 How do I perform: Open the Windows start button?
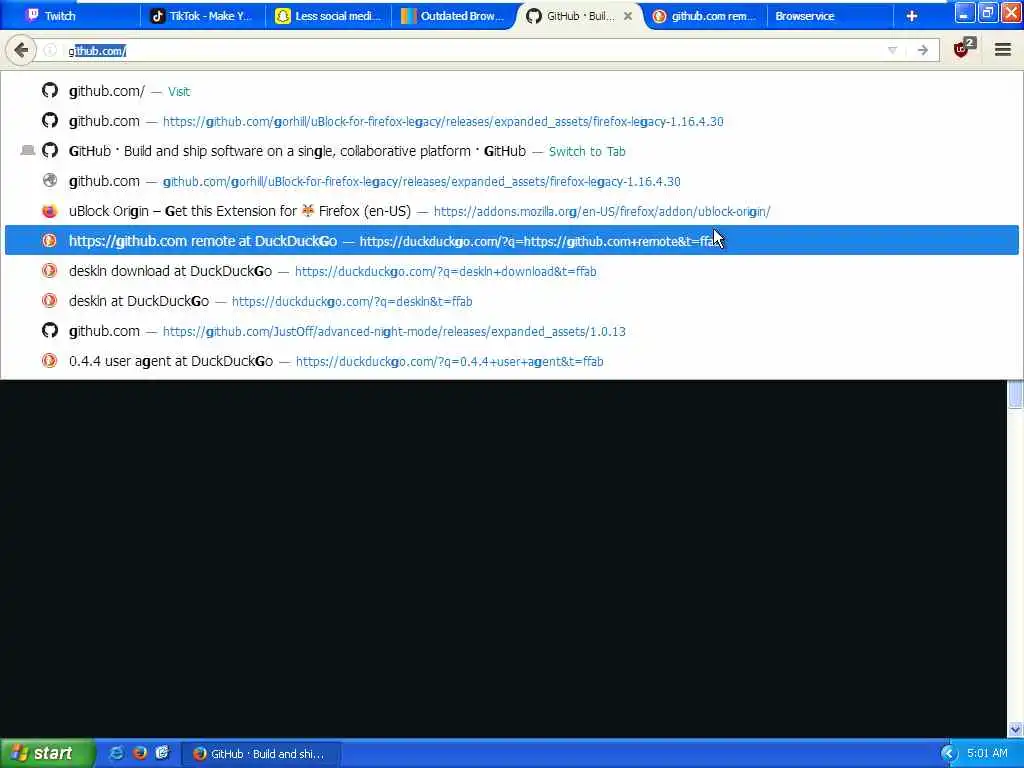pyautogui.click(x=47, y=753)
